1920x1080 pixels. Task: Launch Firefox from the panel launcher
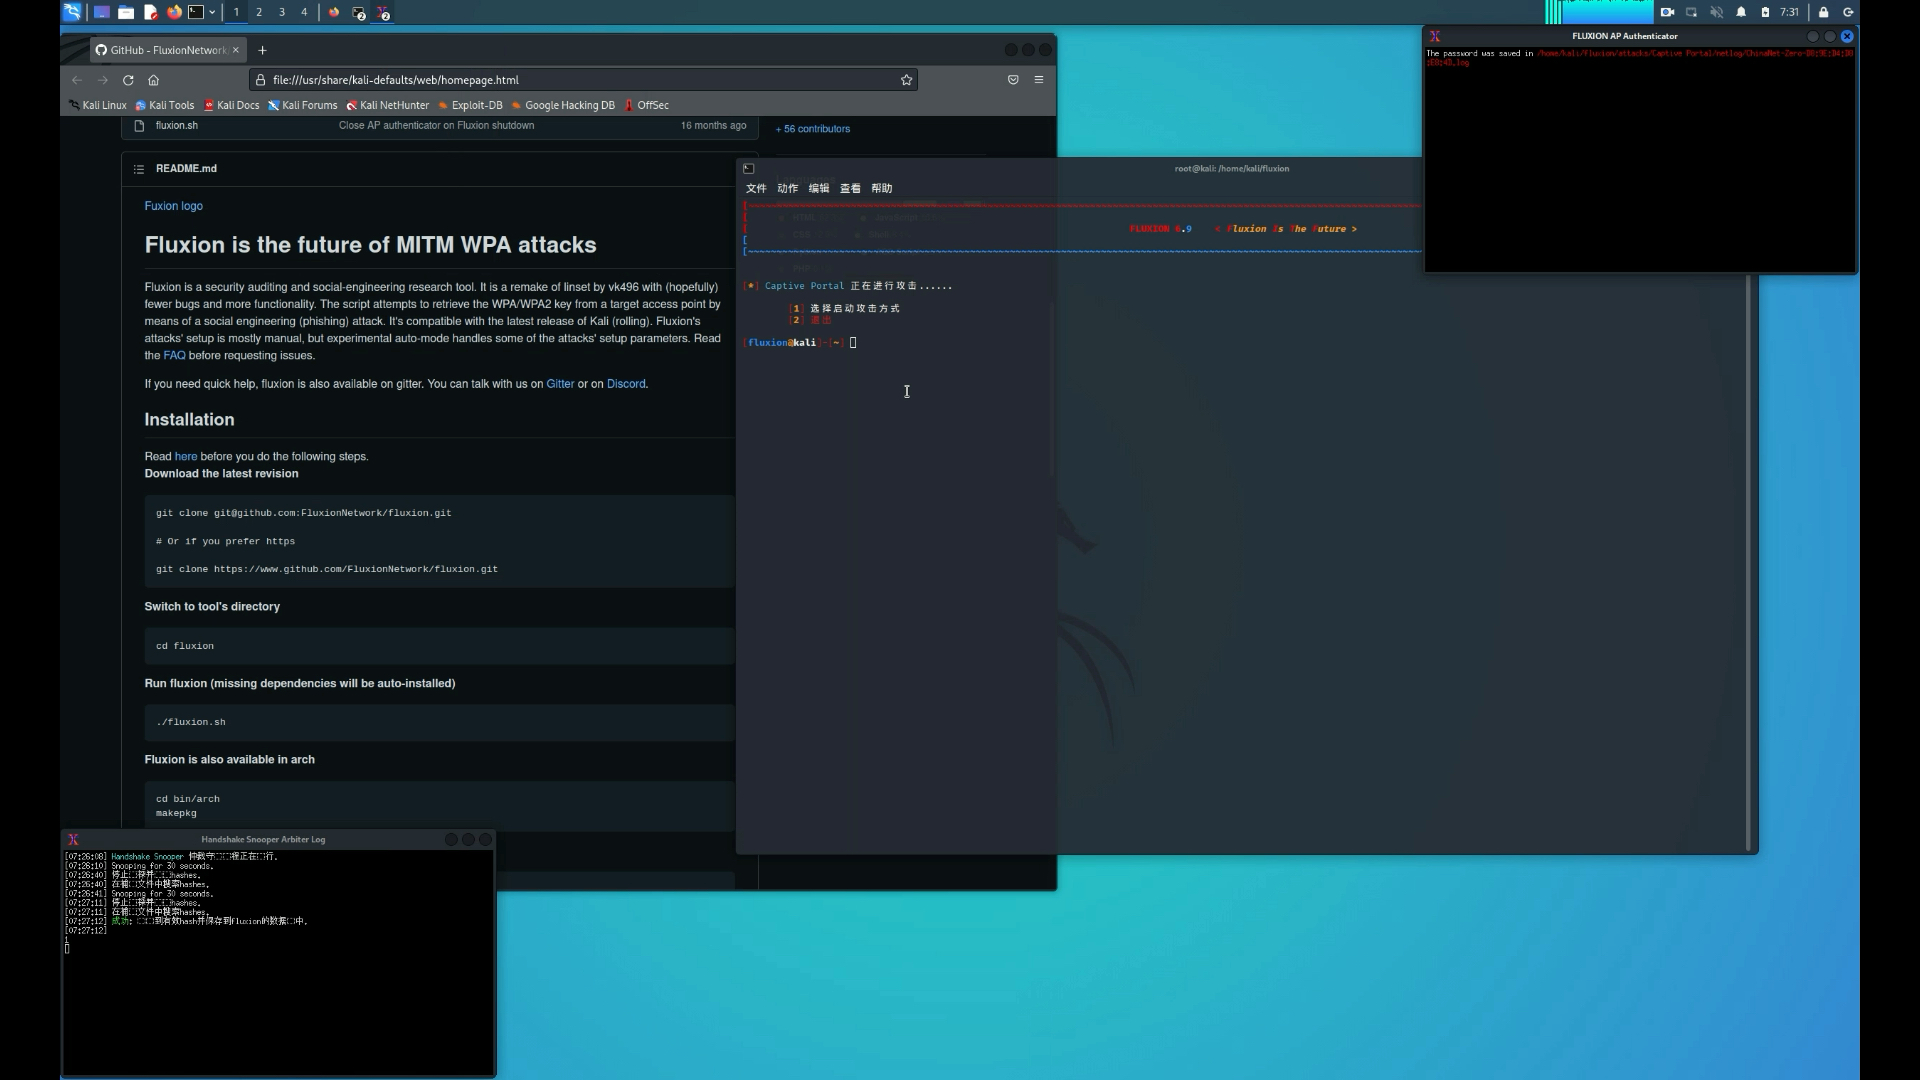174,12
